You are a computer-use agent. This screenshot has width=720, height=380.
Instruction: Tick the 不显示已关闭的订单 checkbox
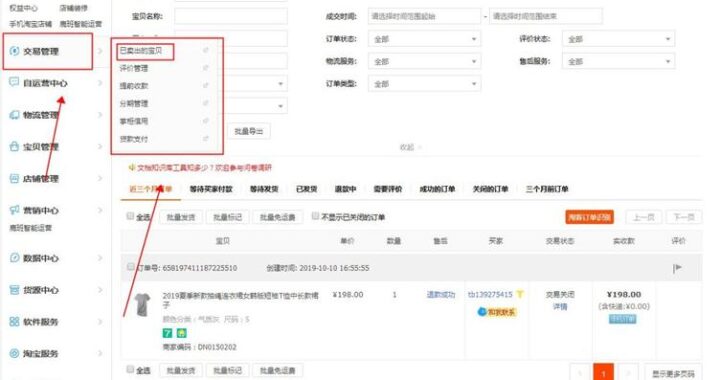(x=315, y=216)
